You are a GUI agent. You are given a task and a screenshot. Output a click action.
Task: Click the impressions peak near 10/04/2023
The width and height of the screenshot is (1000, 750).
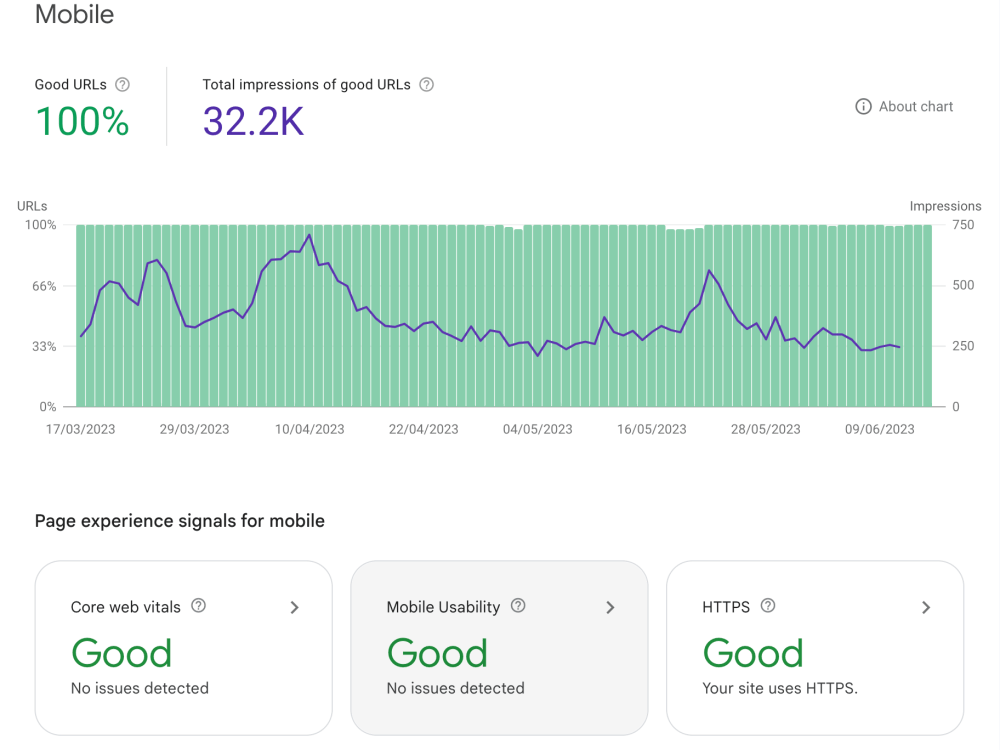309,235
